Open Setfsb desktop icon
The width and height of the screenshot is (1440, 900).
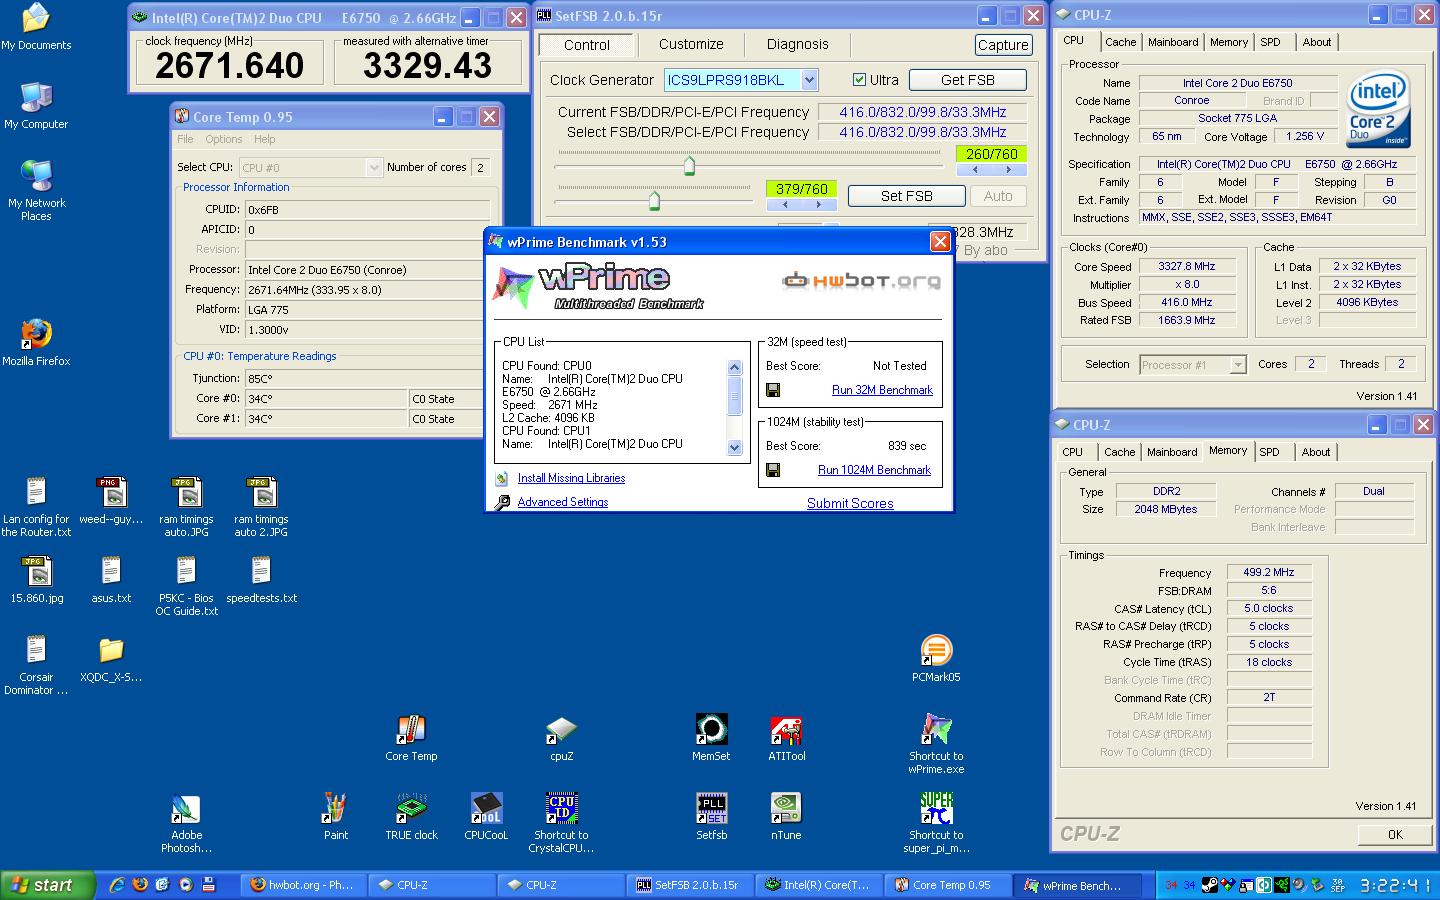coord(711,816)
